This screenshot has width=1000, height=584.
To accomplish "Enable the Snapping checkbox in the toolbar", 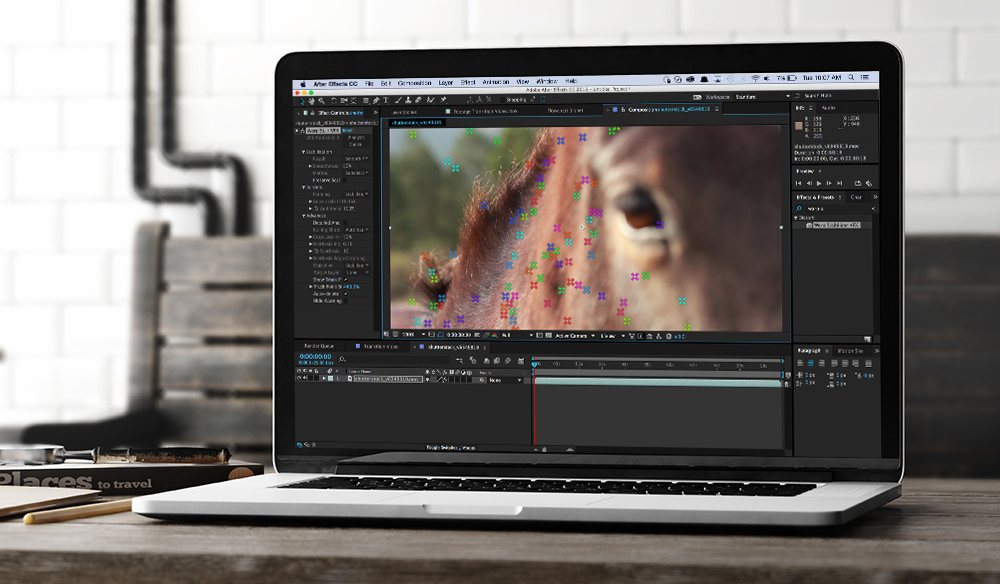I will (x=502, y=98).
